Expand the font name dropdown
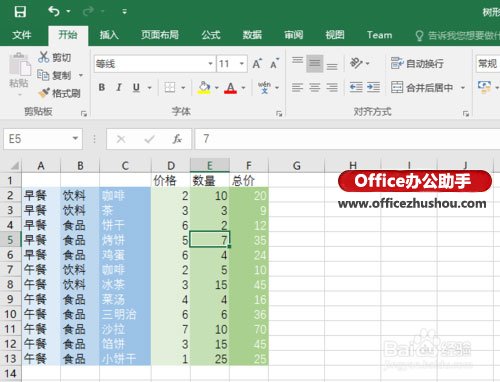 point(210,63)
